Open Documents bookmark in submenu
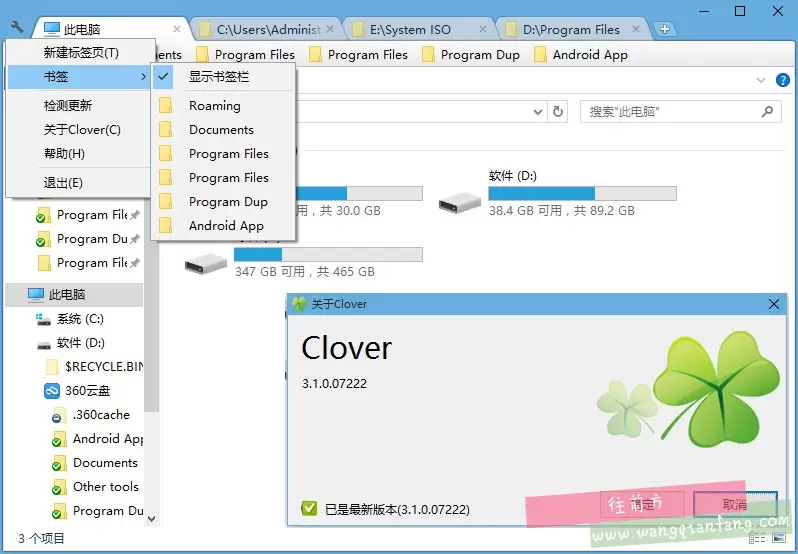Viewport: 798px width, 554px height. pyautogui.click(x=224, y=130)
